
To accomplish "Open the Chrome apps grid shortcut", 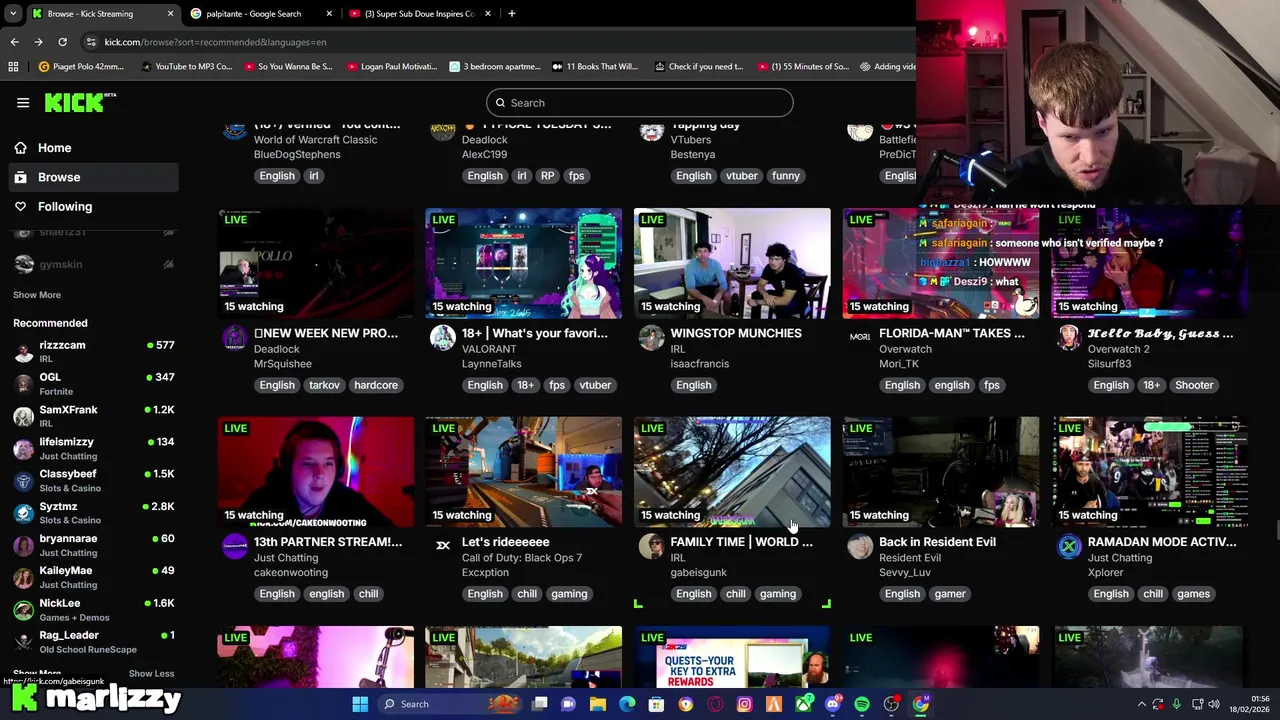I will [13, 67].
